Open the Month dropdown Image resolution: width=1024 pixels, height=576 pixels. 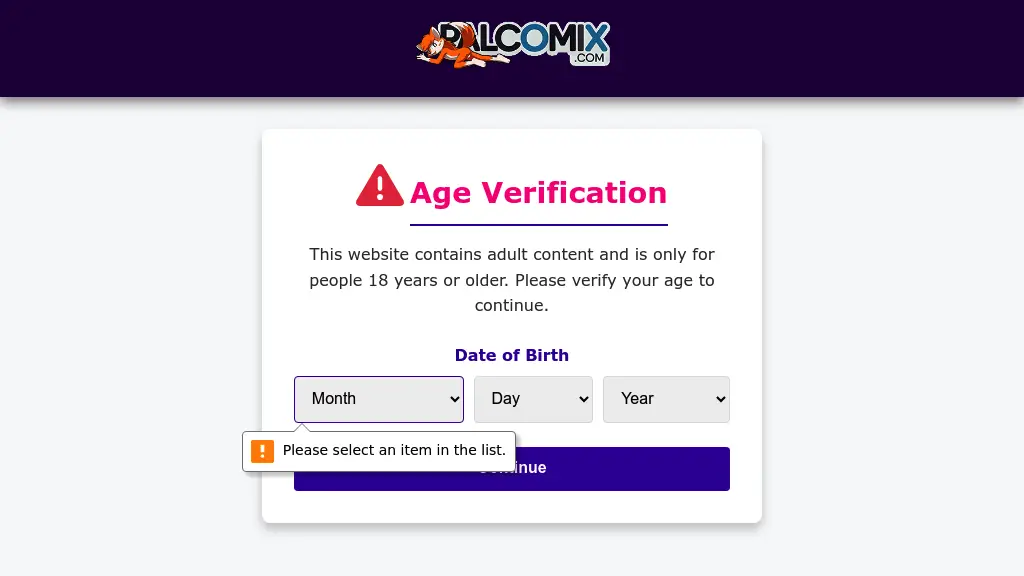pos(378,399)
